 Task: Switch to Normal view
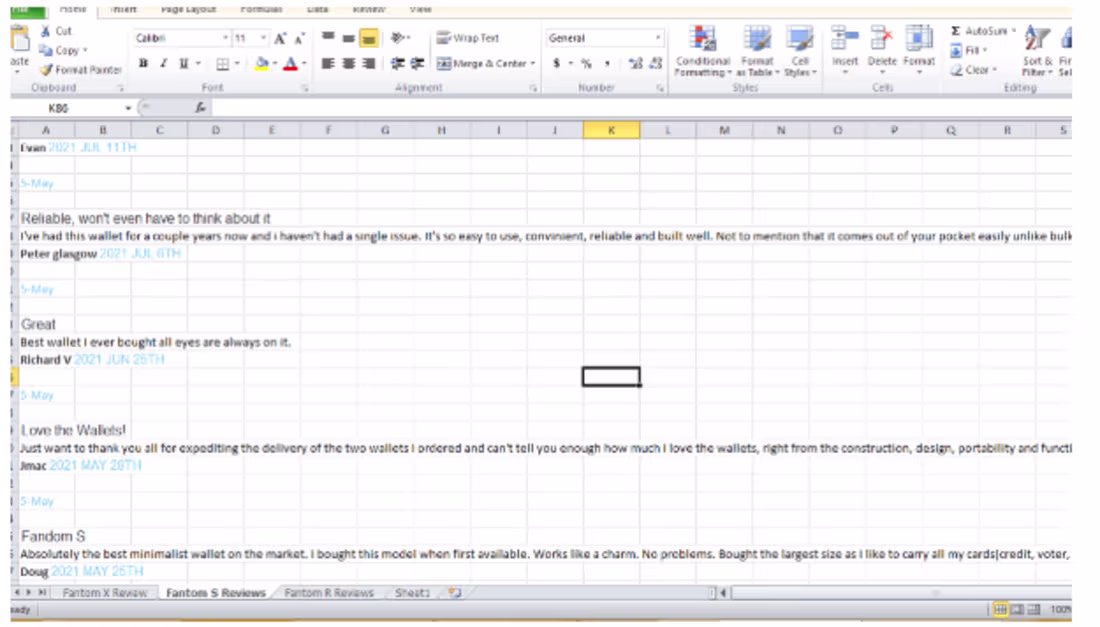coord(1000,609)
